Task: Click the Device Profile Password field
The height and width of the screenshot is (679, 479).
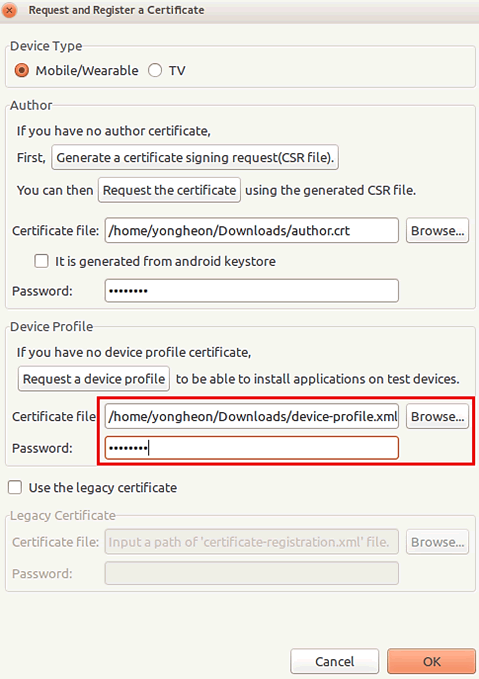Action: pyautogui.click(x=252, y=448)
